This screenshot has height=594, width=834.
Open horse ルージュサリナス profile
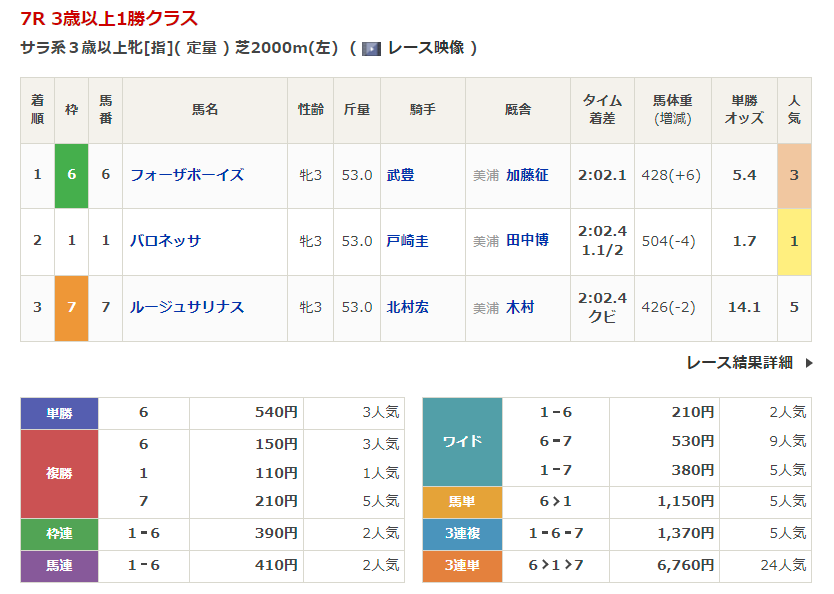187,307
